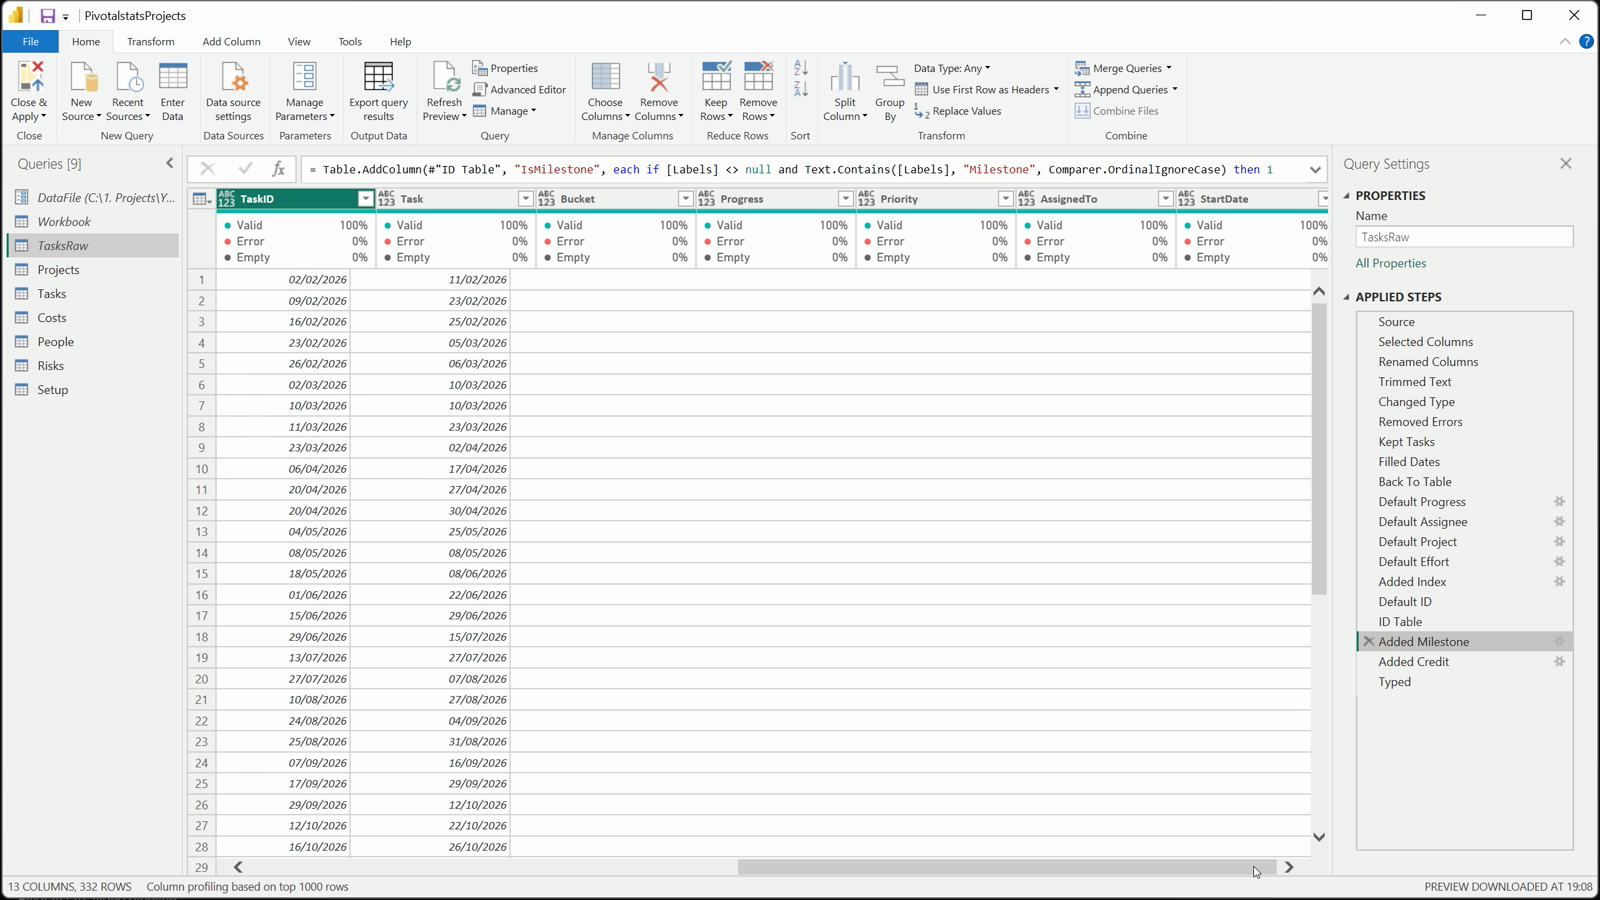
Task: Open Merge Queries dropdown
Action: click(1123, 68)
